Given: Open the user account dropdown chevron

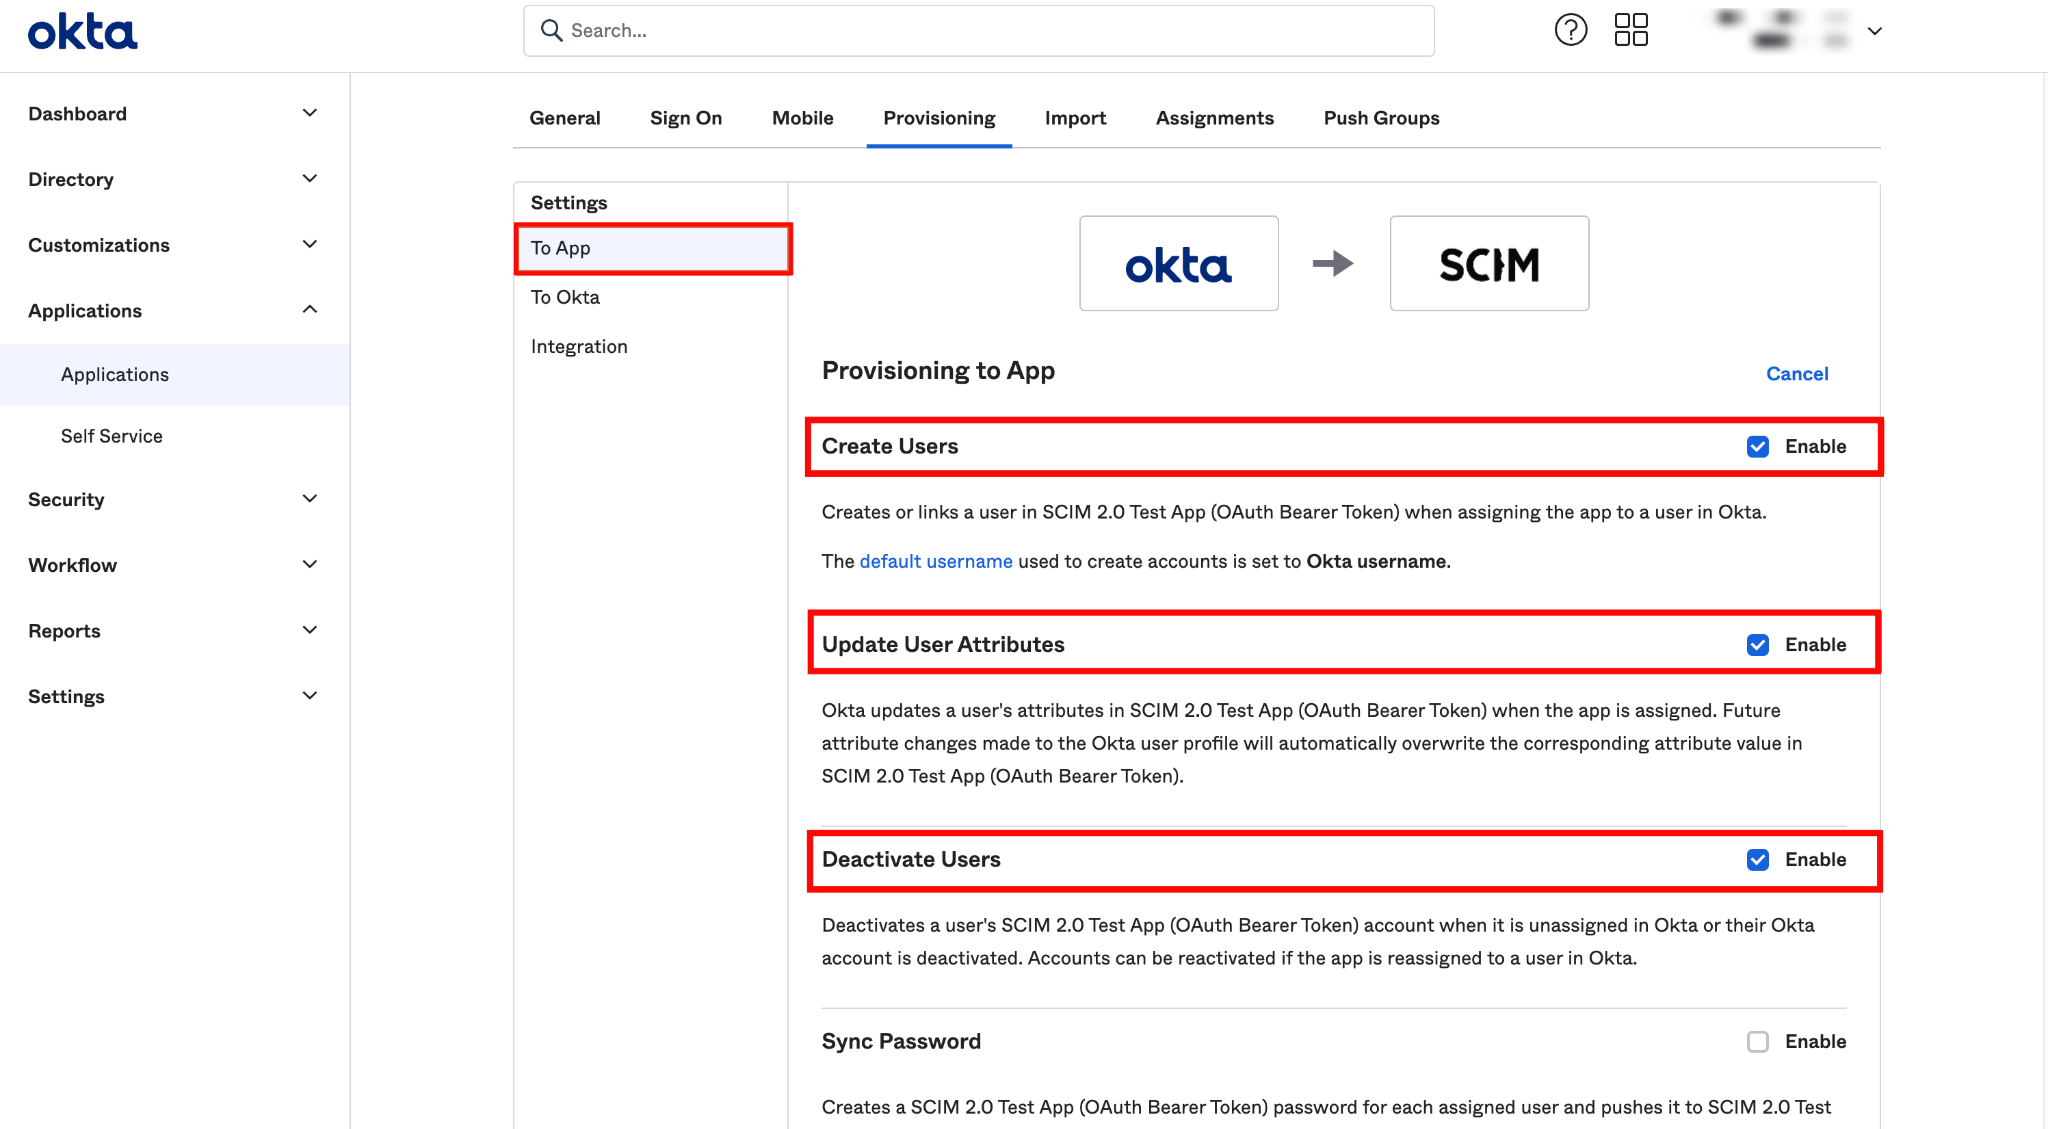Looking at the screenshot, I should point(1875,31).
